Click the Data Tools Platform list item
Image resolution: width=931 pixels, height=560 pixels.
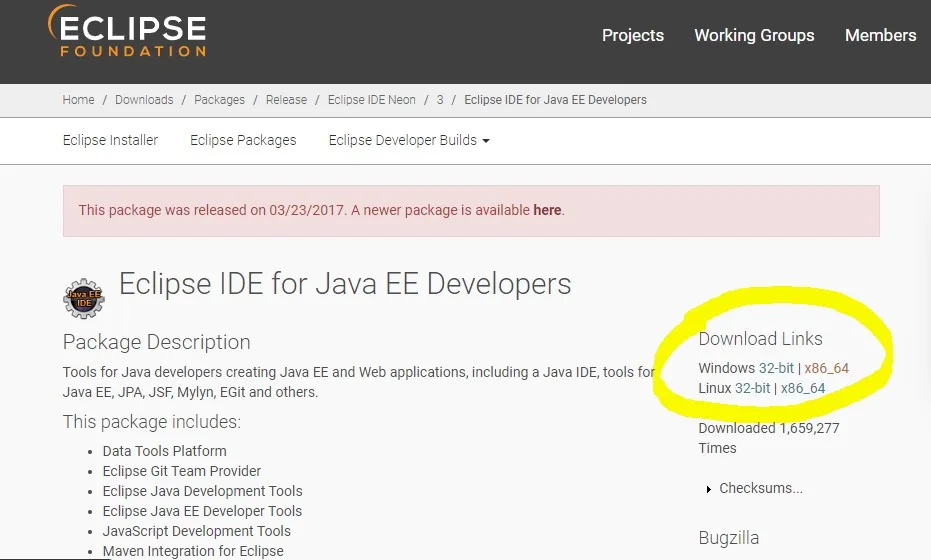pyautogui.click(x=164, y=451)
